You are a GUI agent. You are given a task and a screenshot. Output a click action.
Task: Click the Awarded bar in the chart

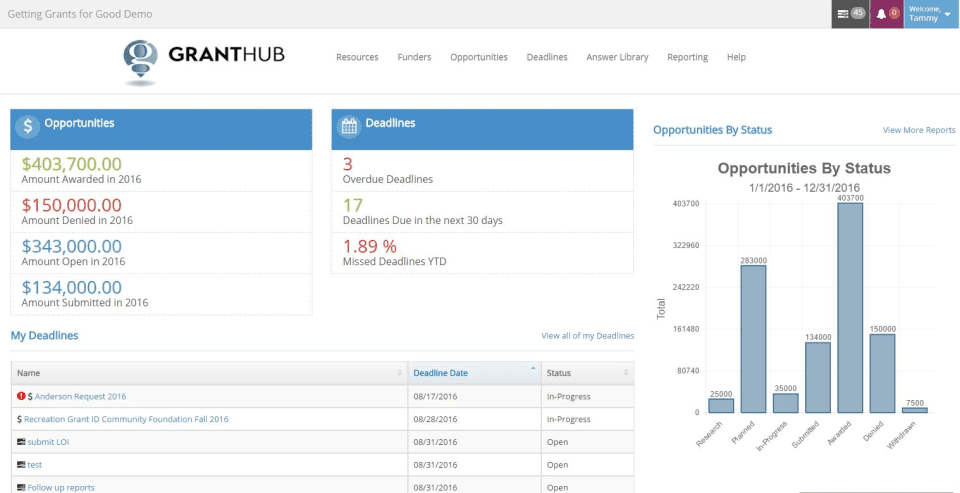click(849, 310)
